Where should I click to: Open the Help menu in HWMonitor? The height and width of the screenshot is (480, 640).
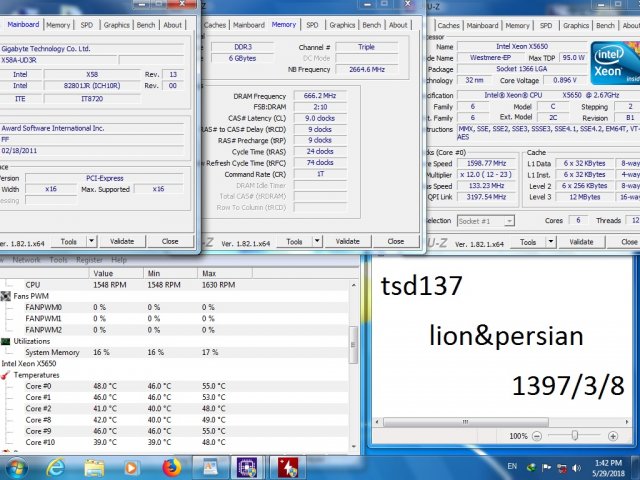(119, 260)
